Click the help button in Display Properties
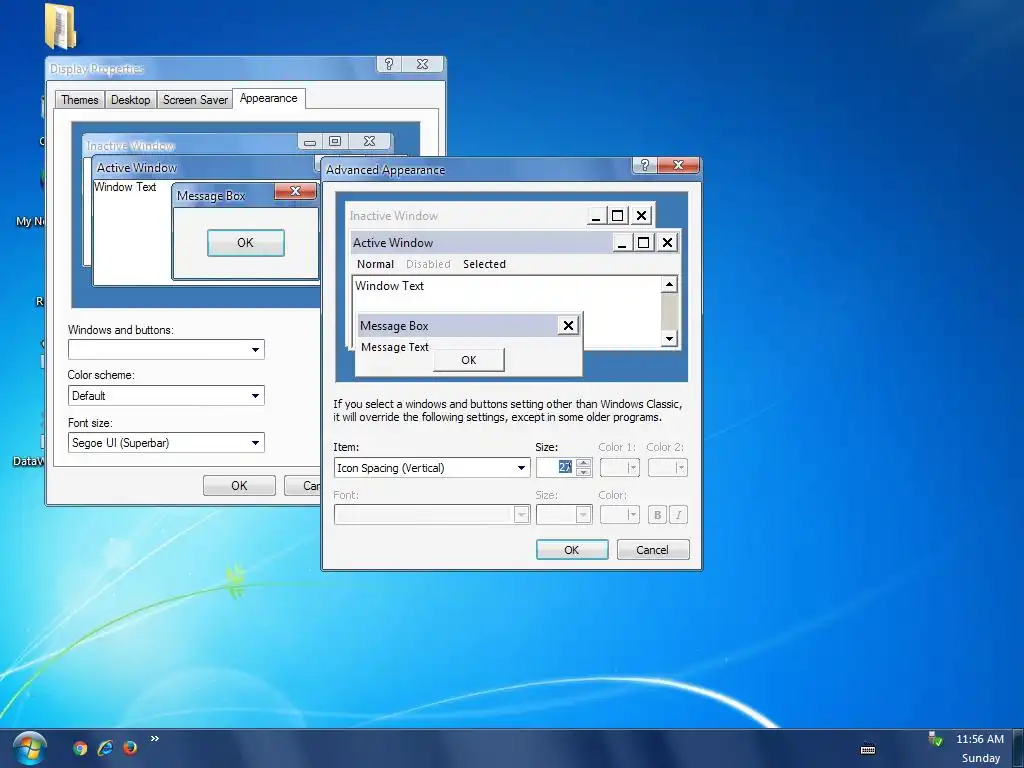 click(389, 64)
